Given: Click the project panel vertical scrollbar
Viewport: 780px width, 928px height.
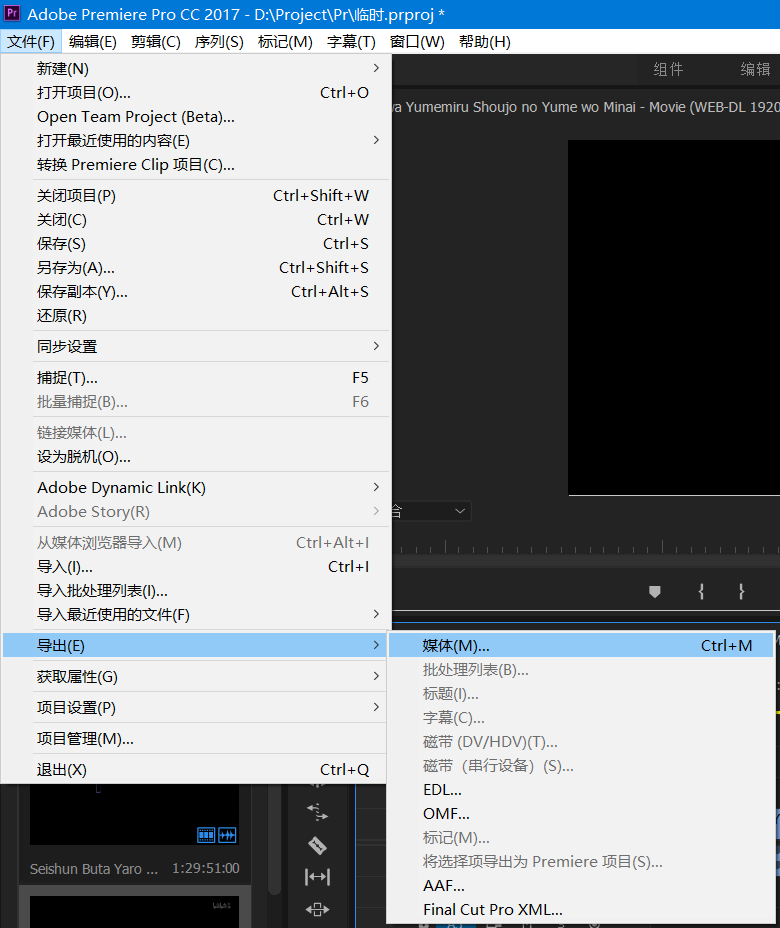Looking at the screenshot, I should coord(274,839).
